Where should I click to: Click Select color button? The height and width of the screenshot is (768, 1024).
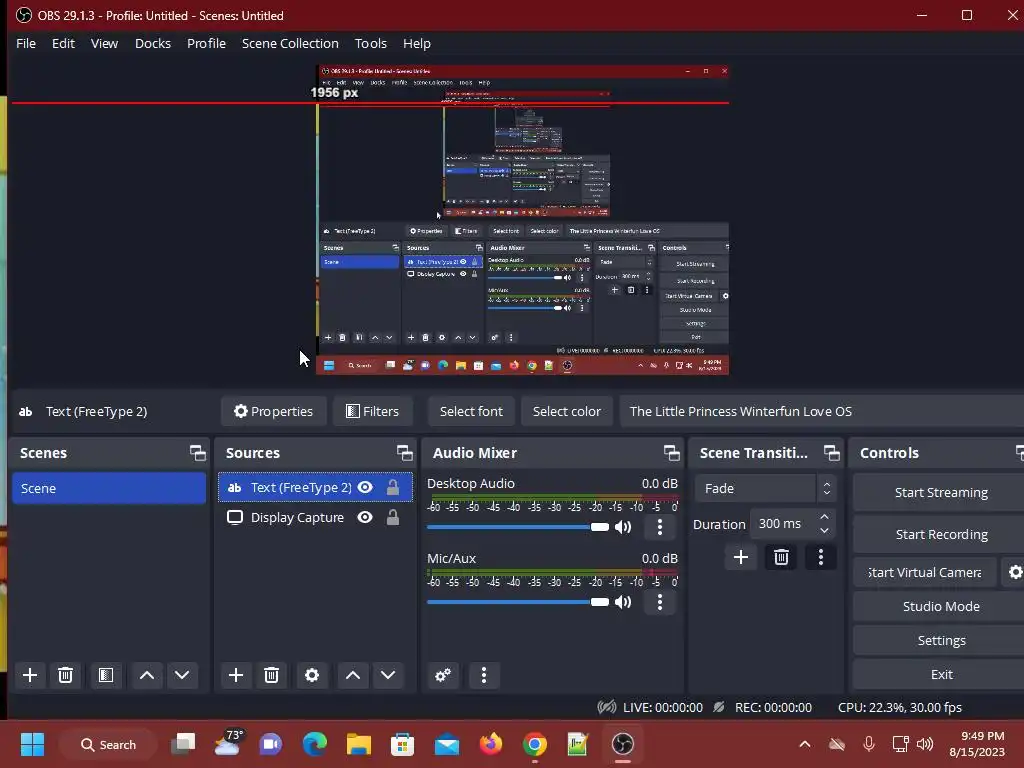click(566, 411)
